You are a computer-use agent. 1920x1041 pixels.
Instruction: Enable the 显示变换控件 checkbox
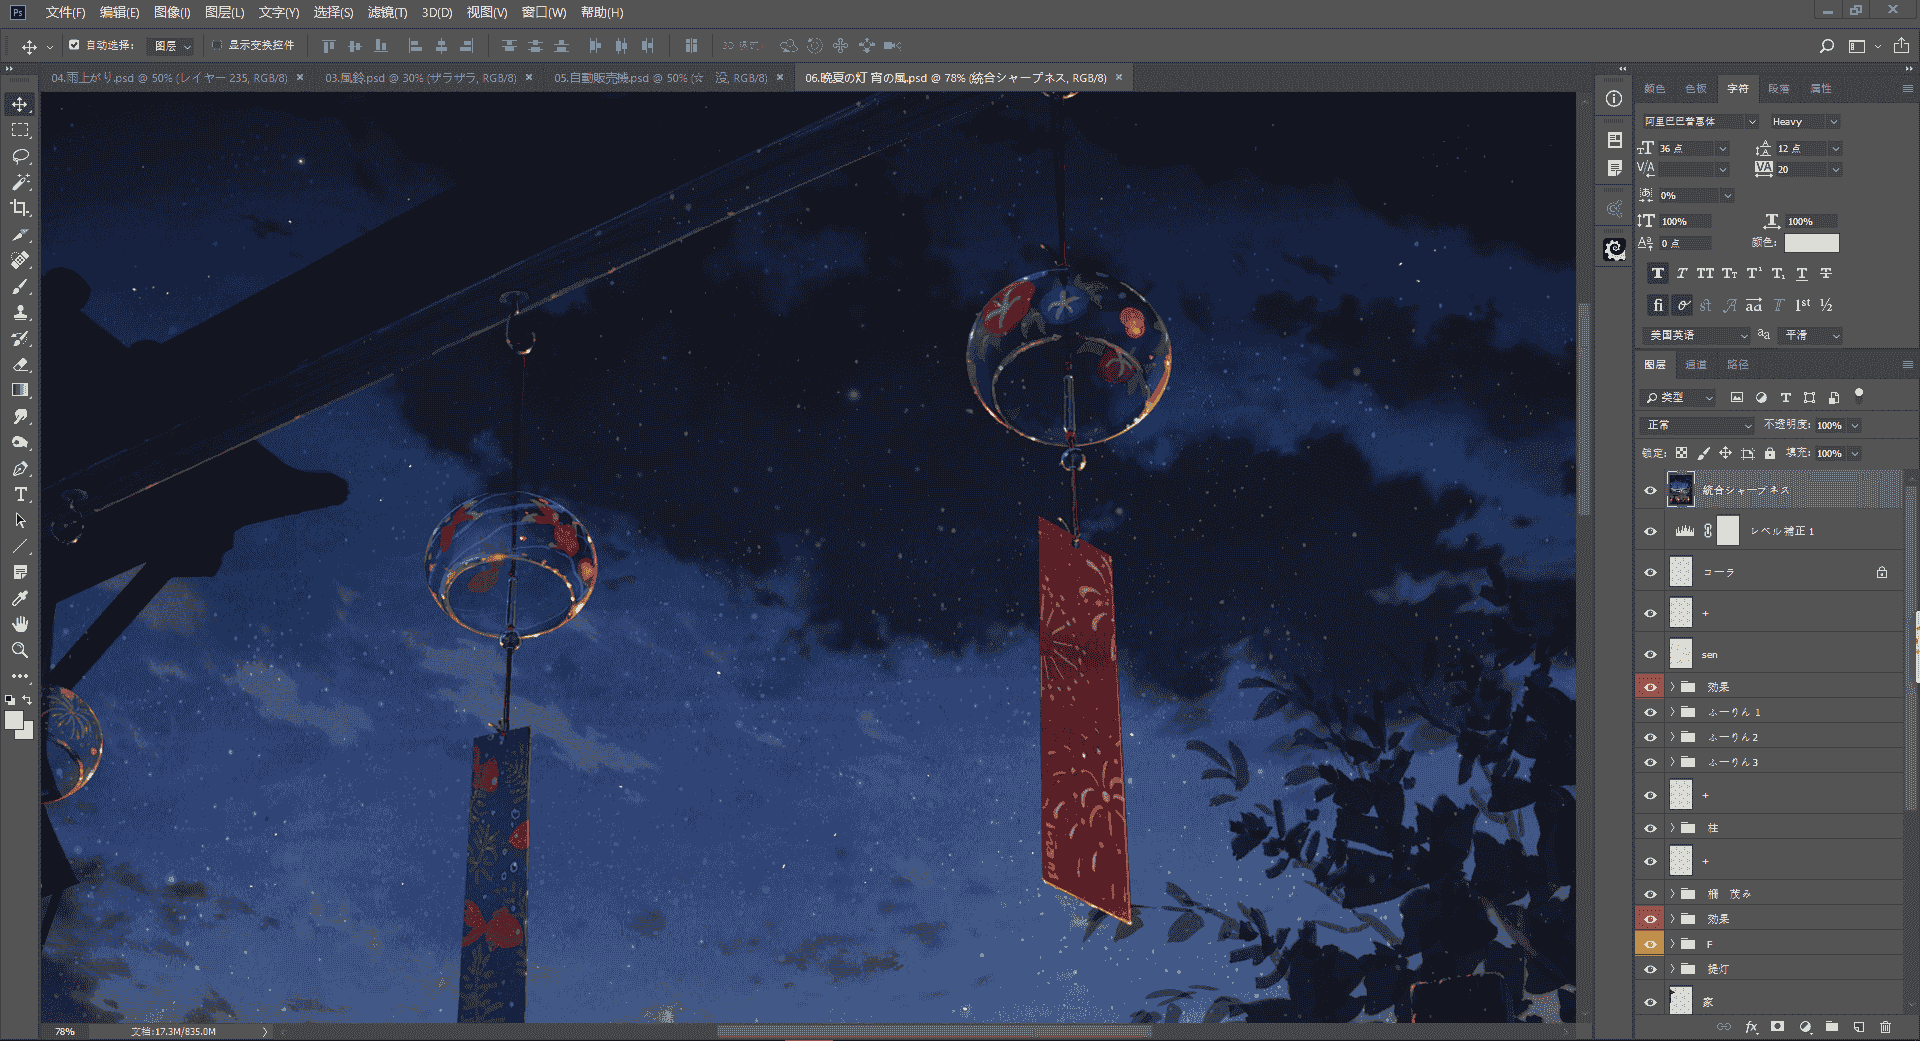(217, 45)
